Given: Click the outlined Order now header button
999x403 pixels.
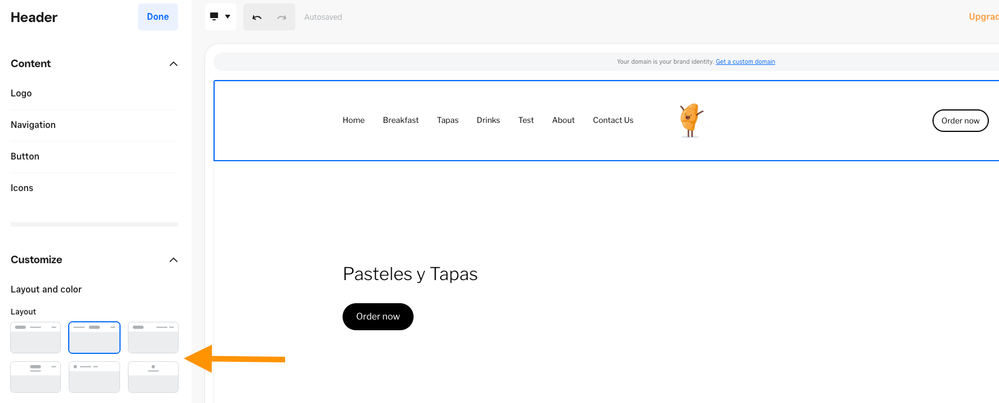Looking at the screenshot, I should pos(960,120).
